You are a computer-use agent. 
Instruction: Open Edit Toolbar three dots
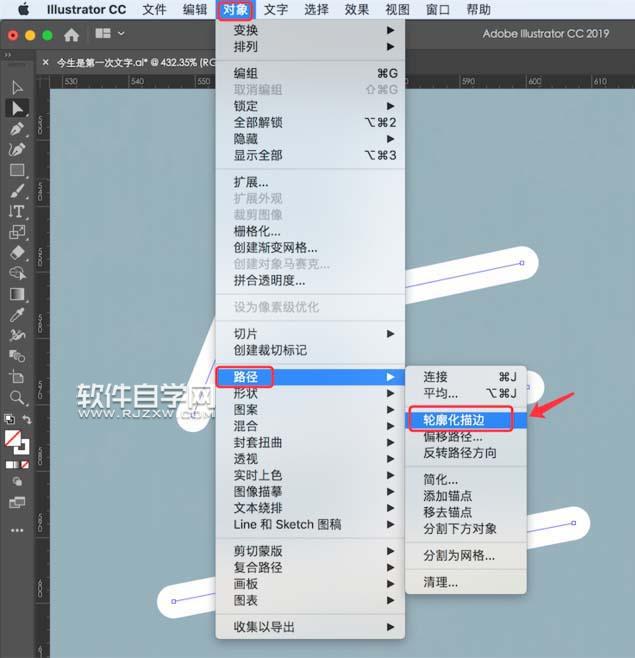click(x=17, y=530)
